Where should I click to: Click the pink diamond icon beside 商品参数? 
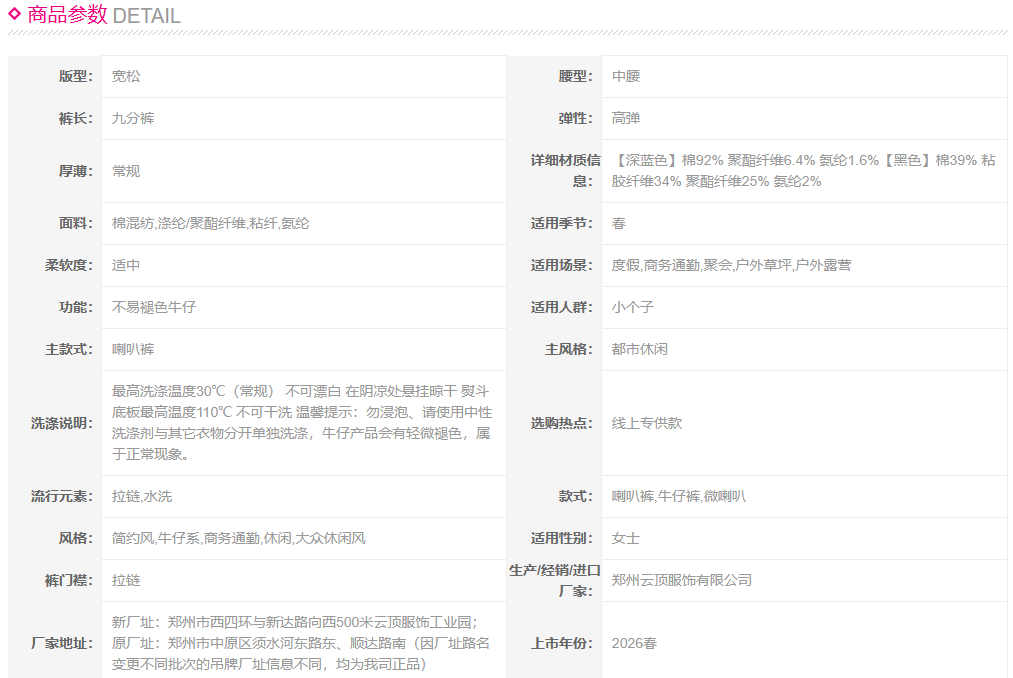click(x=14, y=13)
